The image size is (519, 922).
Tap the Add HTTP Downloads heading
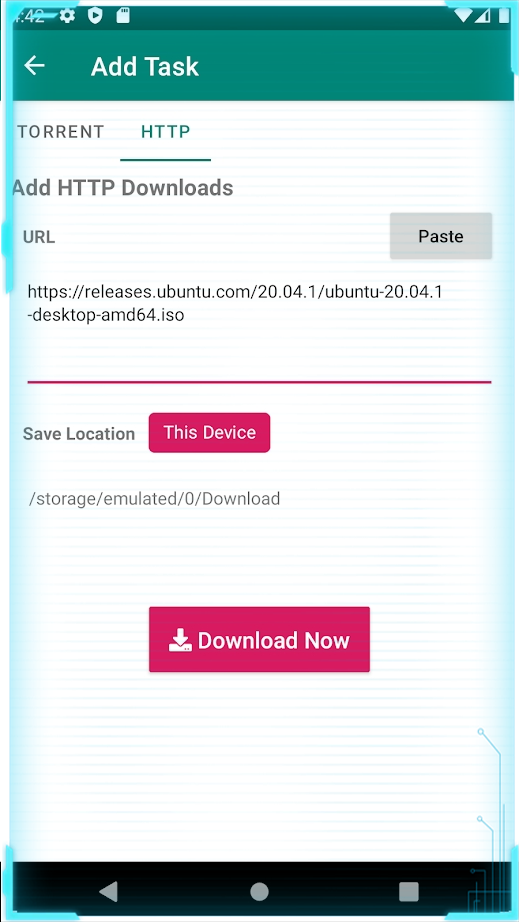pos(122,188)
